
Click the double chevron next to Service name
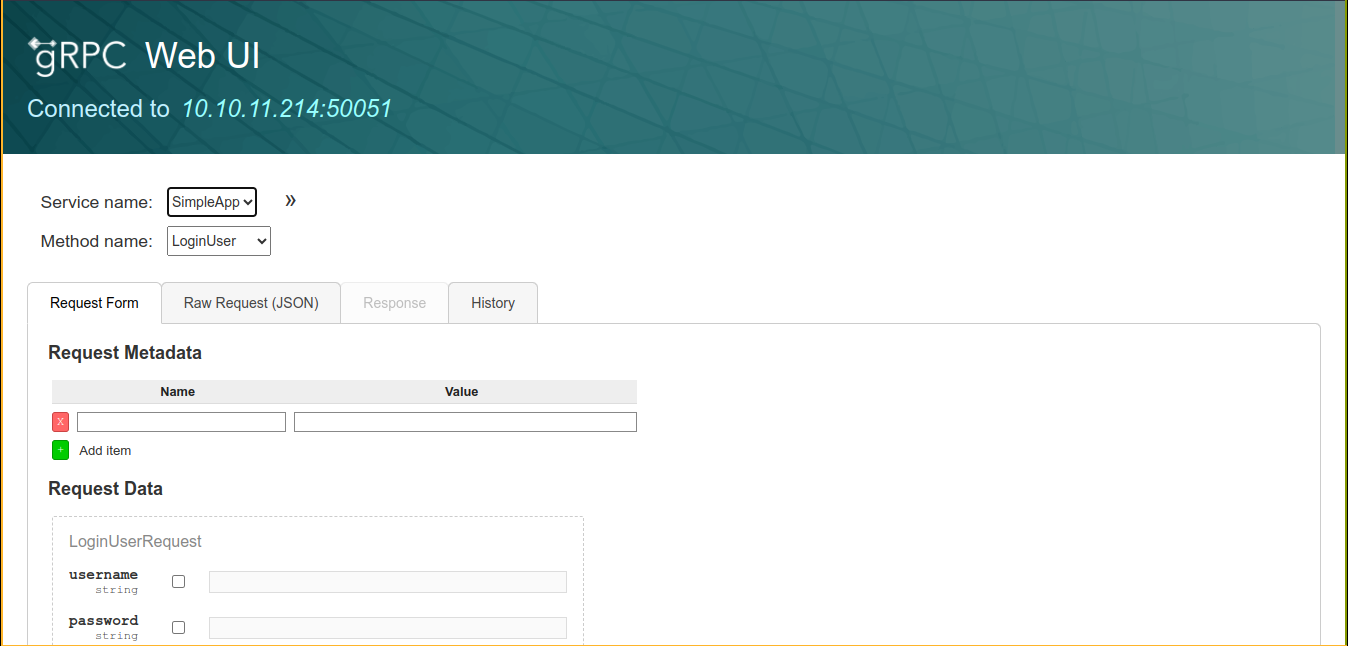[x=290, y=201]
